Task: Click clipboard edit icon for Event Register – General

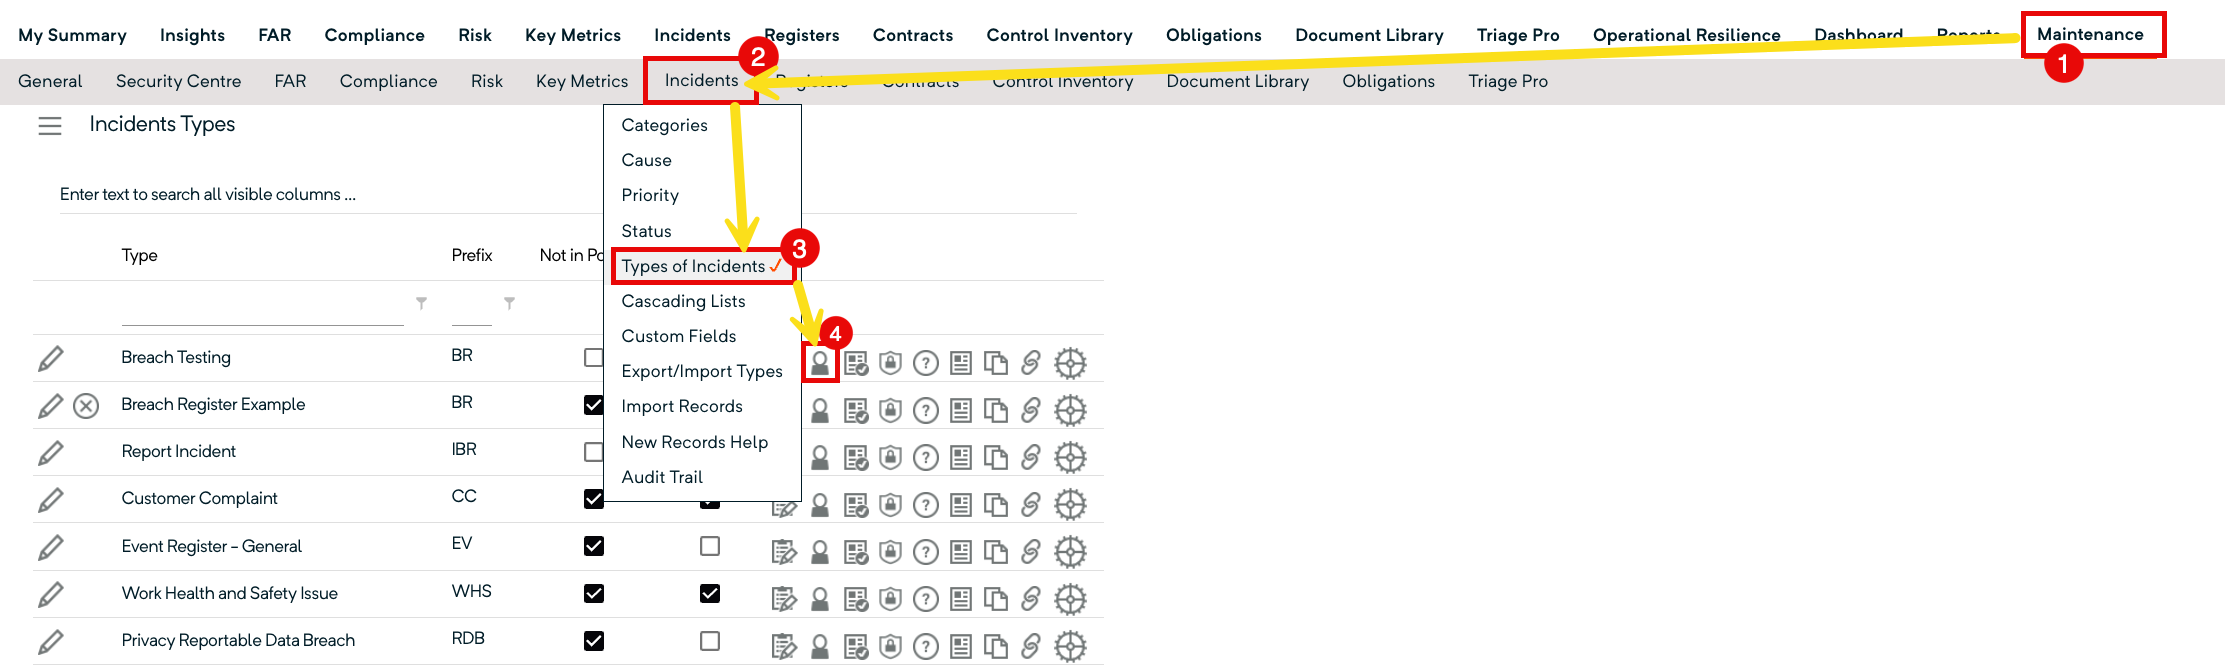Action: pos(784,552)
